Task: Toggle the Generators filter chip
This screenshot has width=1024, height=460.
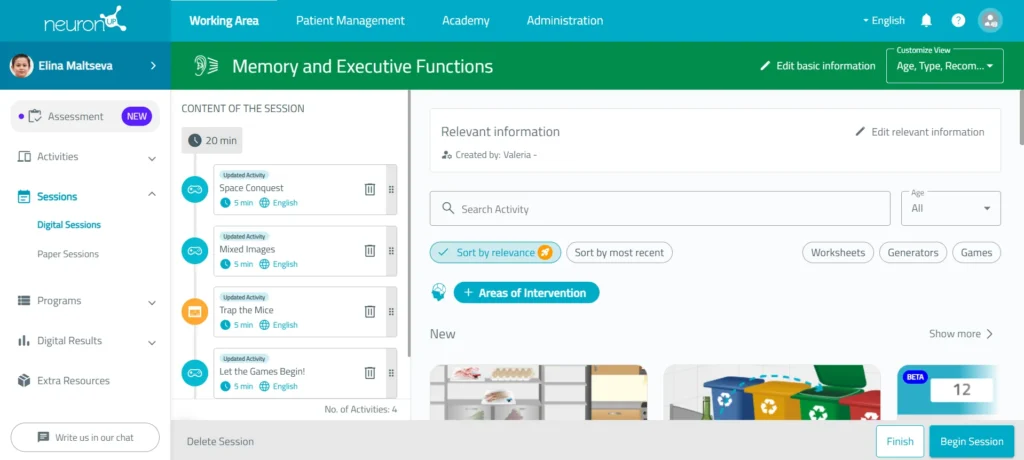Action: click(x=913, y=252)
